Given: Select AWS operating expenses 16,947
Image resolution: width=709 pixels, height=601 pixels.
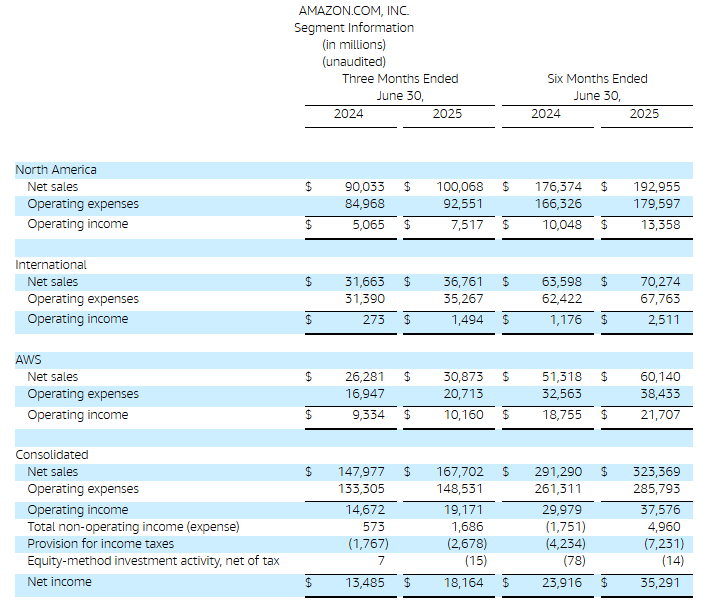Looking at the screenshot, I should (364, 394).
